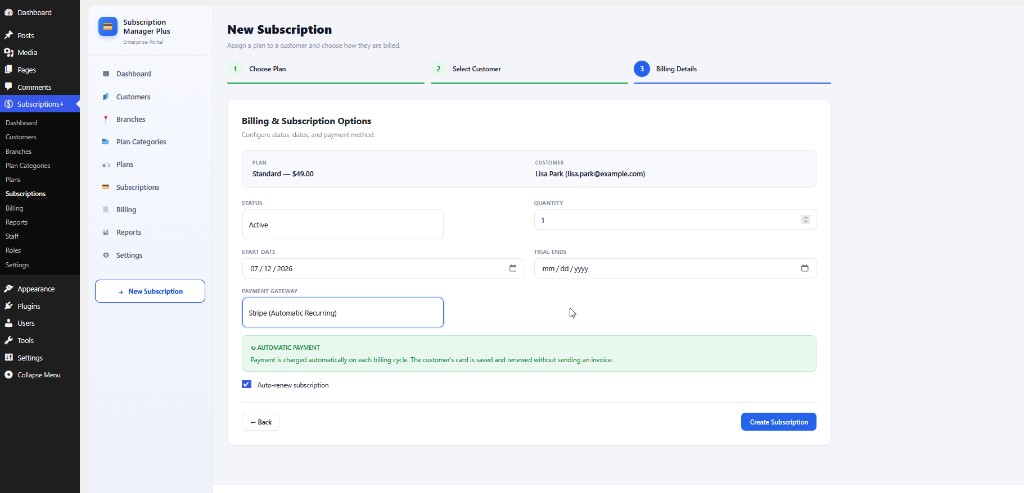Click the Users person icon
This screenshot has height=493, width=1024.
pyautogui.click(x=8, y=323)
